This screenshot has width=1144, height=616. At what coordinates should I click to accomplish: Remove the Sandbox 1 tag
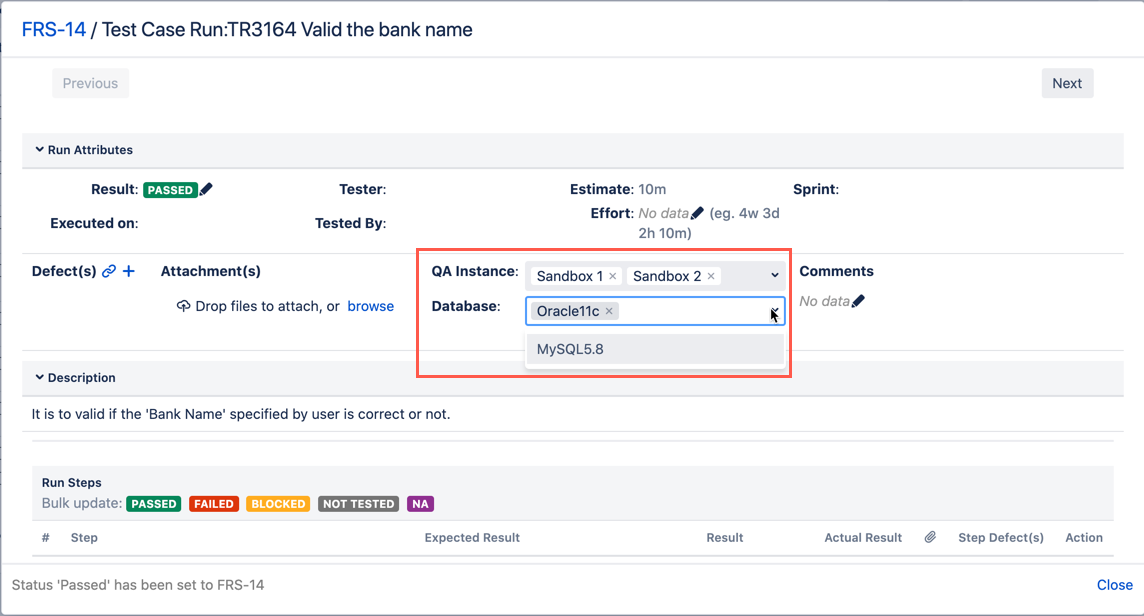(613, 276)
